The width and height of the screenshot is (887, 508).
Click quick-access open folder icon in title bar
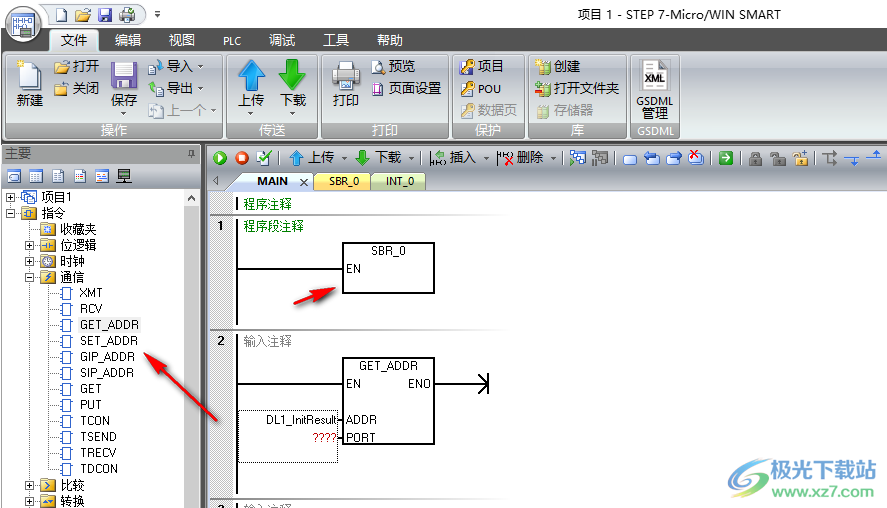(x=83, y=15)
